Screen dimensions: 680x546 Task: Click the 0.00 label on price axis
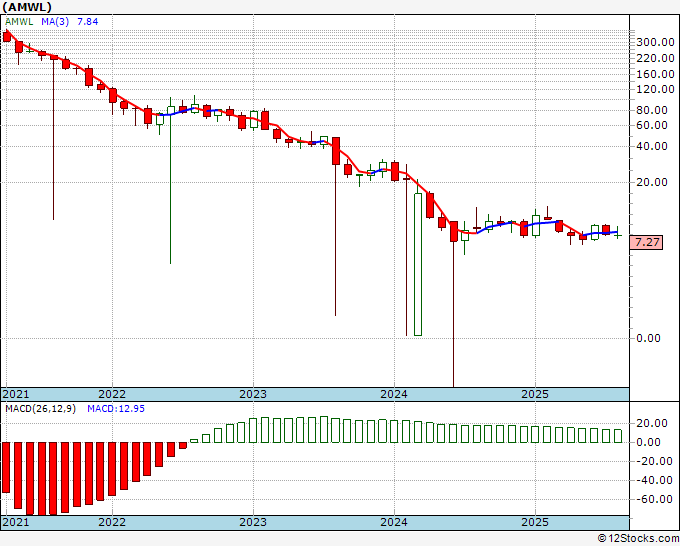click(x=648, y=338)
